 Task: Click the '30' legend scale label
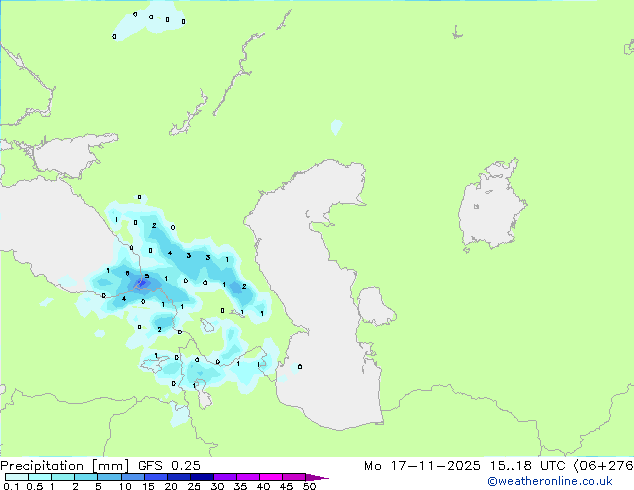(217, 486)
